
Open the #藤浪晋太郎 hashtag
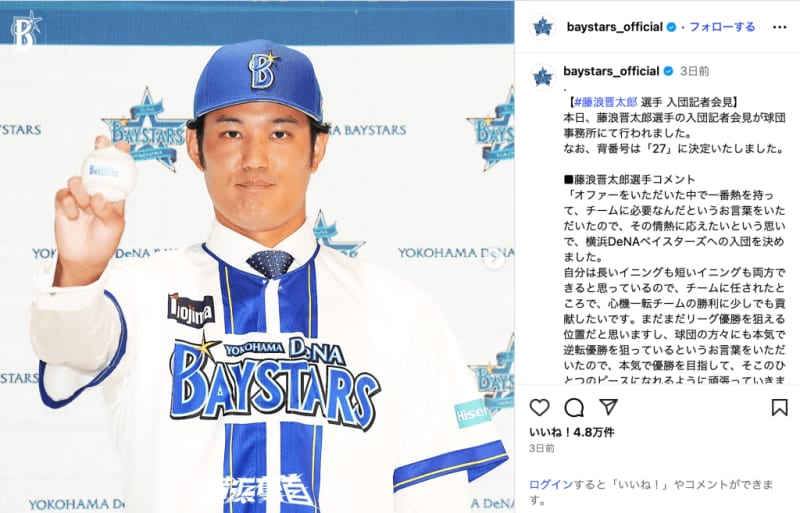coord(605,103)
